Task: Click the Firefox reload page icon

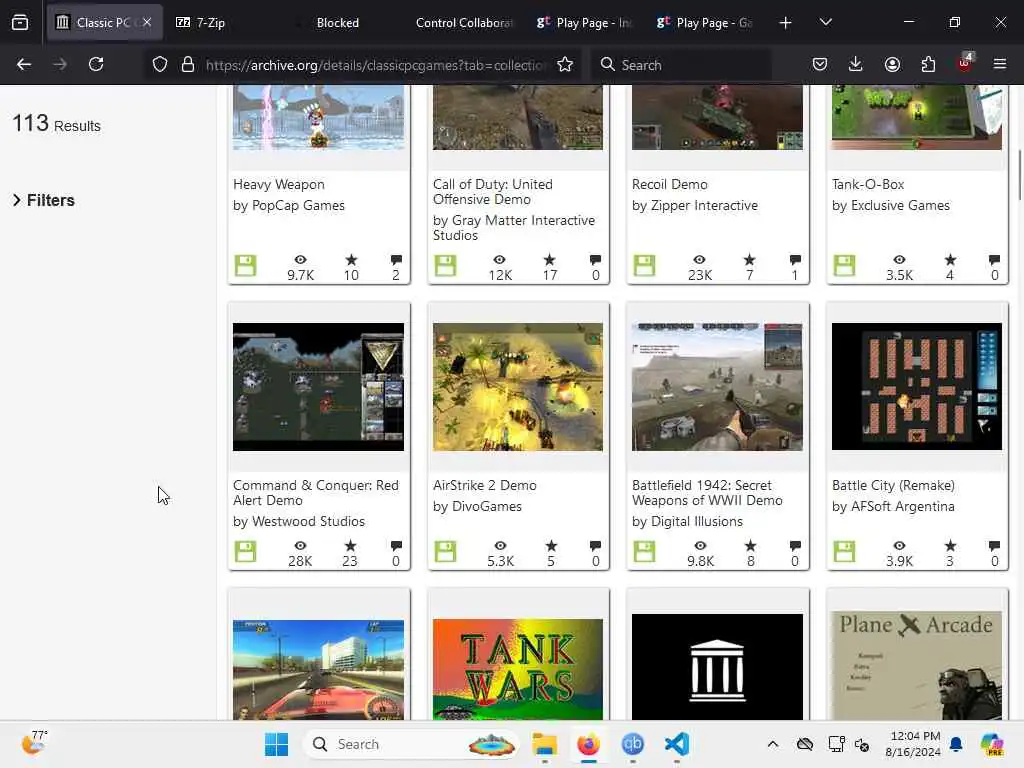Action: tap(96, 64)
